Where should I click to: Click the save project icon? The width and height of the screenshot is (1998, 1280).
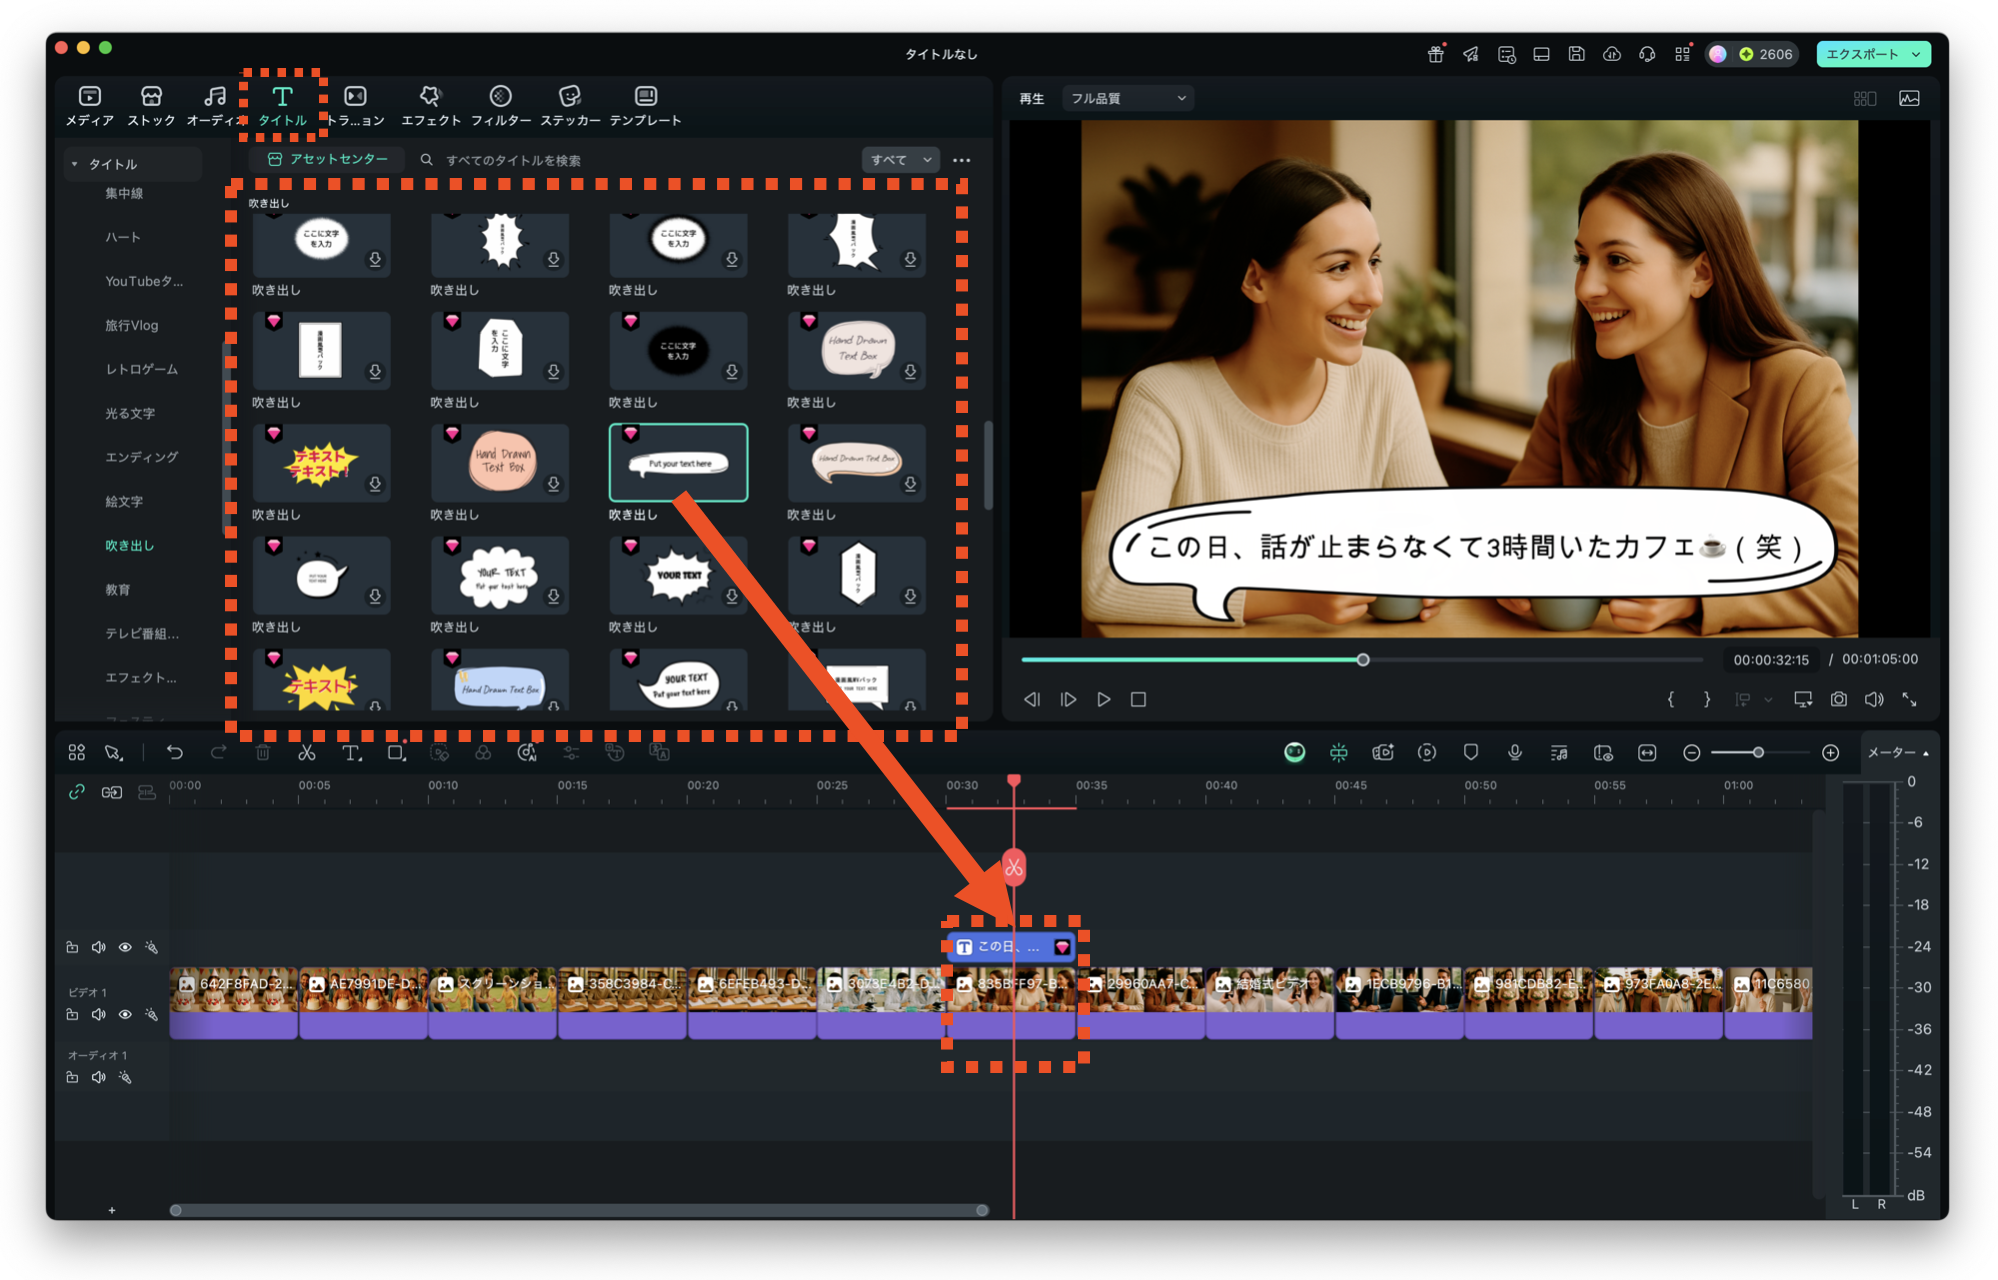pyautogui.click(x=1576, y=54)
